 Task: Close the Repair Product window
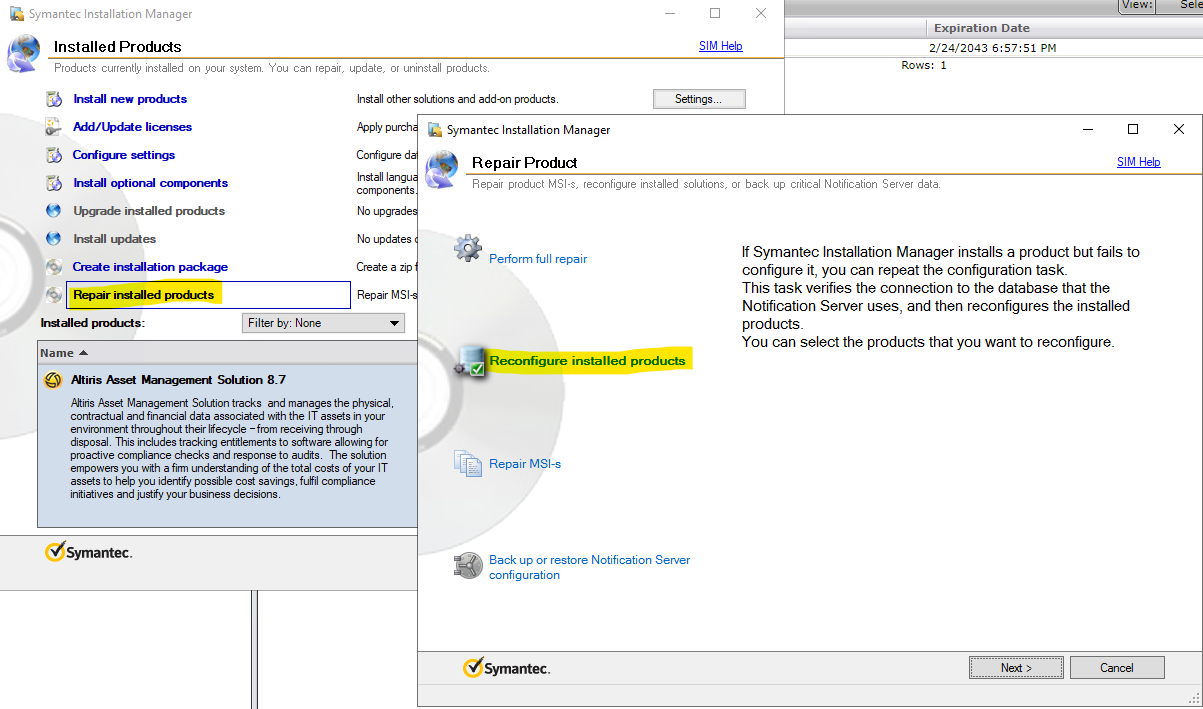click(1179, 129)
